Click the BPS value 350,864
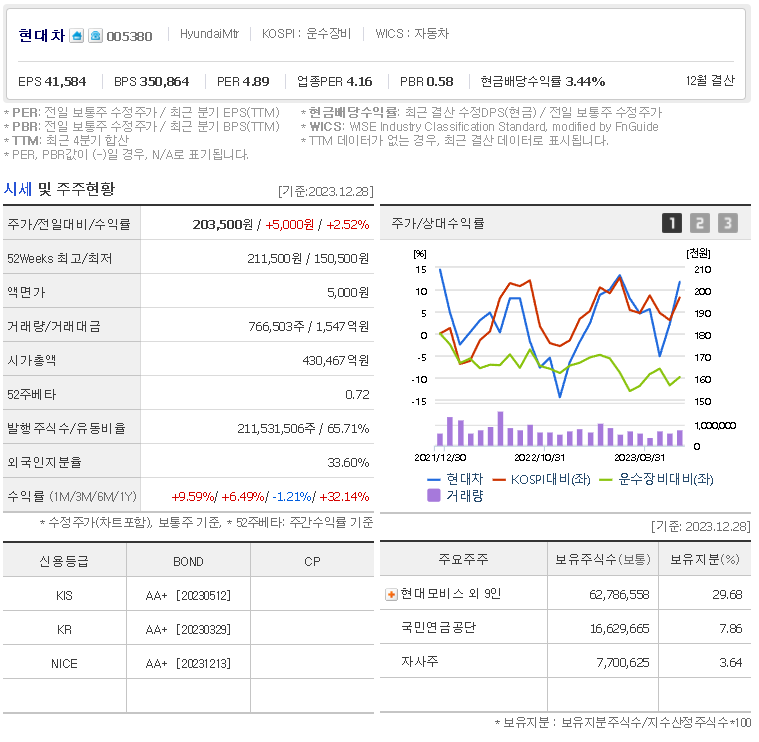The image size is (759, 742). (x=165, y=81)
